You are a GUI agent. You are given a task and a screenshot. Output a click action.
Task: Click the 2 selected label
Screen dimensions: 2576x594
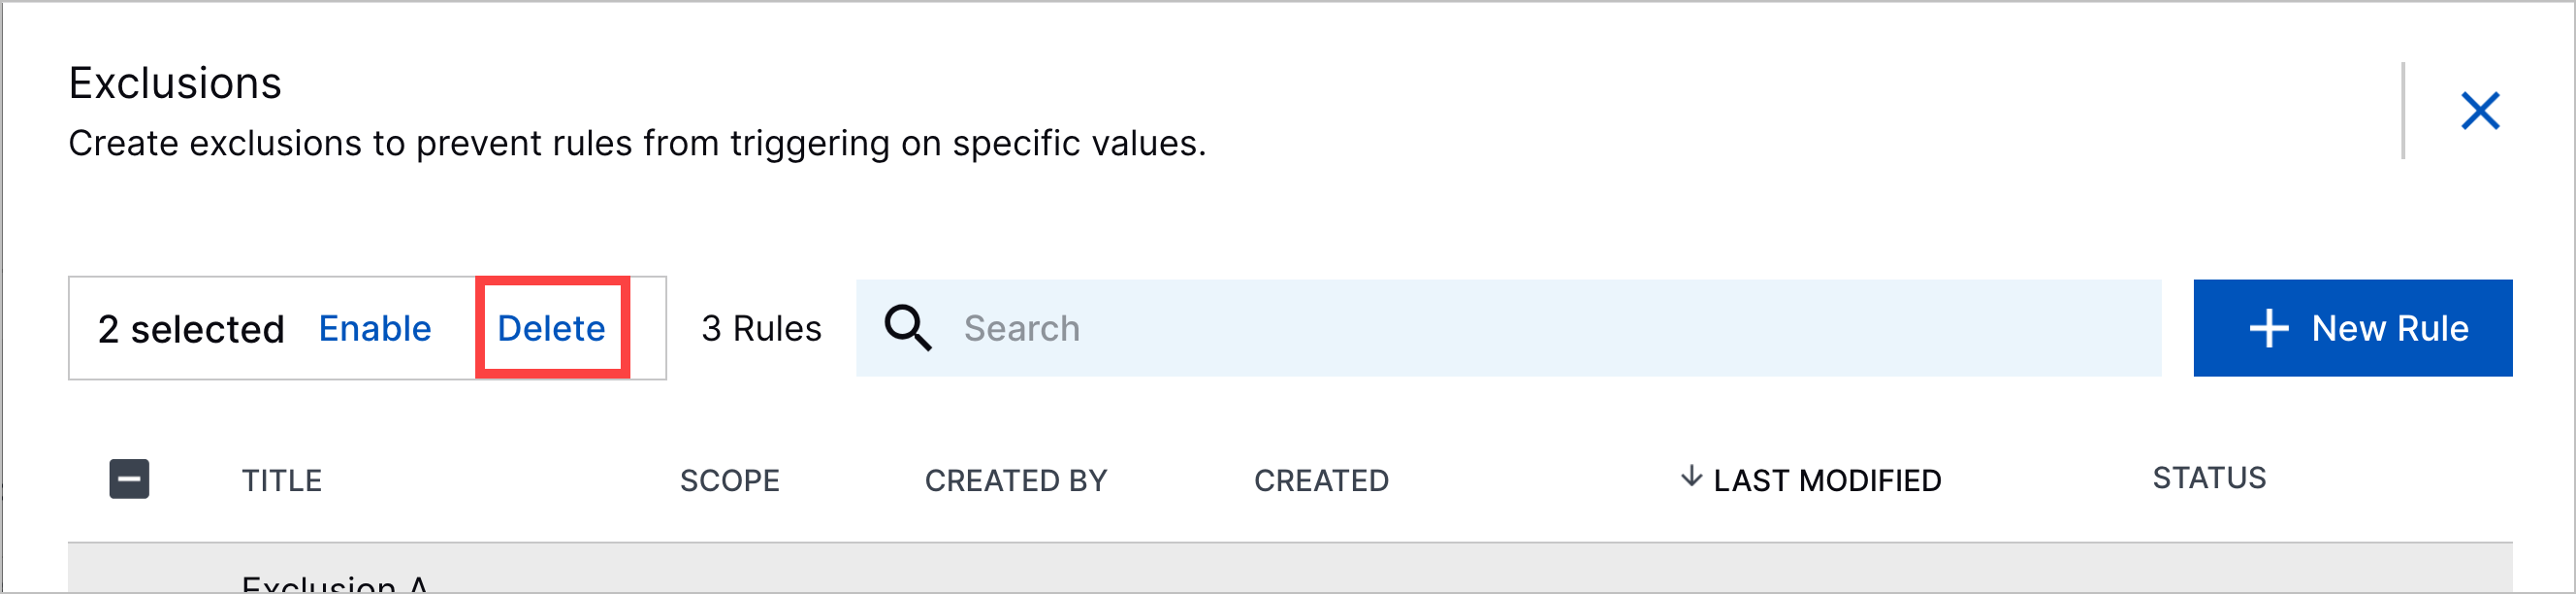pyautogui.click(x=191, y=328)
